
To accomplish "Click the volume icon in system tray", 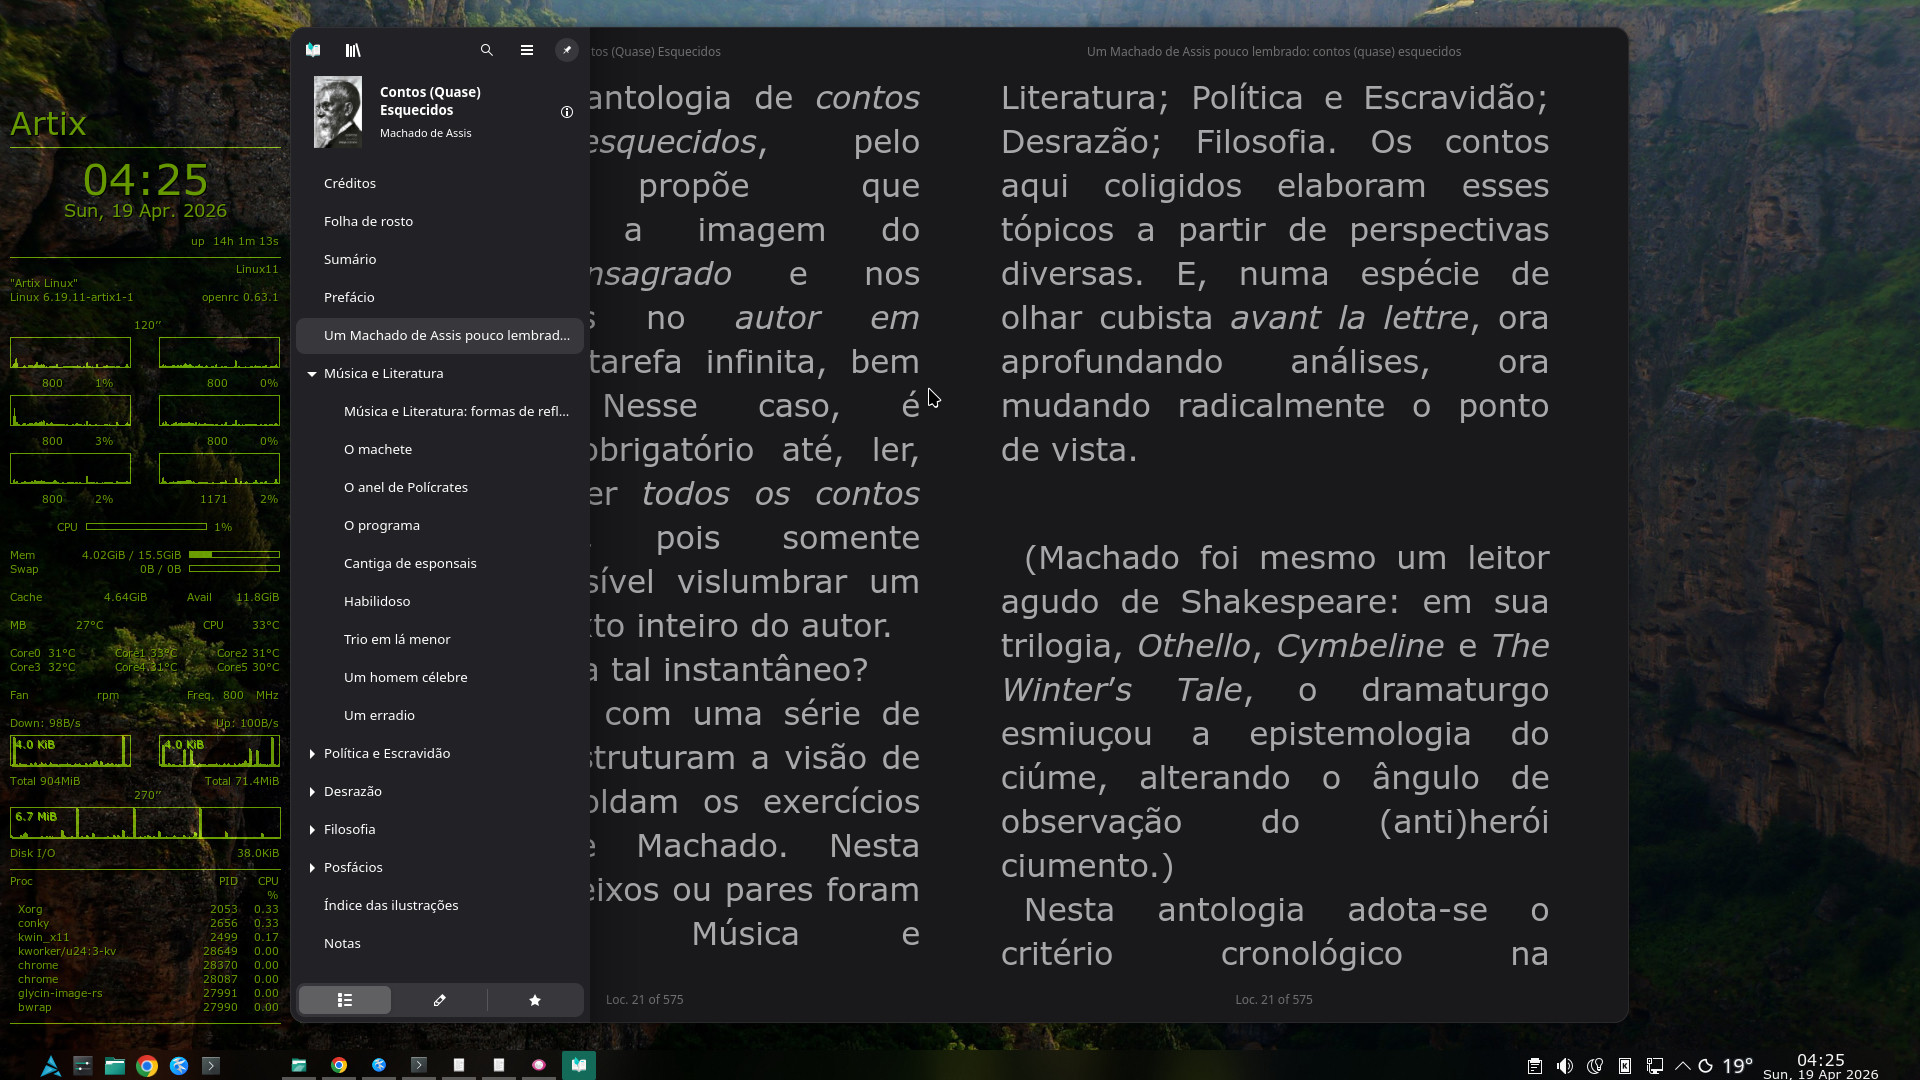I will [x=1565, y=1066].
